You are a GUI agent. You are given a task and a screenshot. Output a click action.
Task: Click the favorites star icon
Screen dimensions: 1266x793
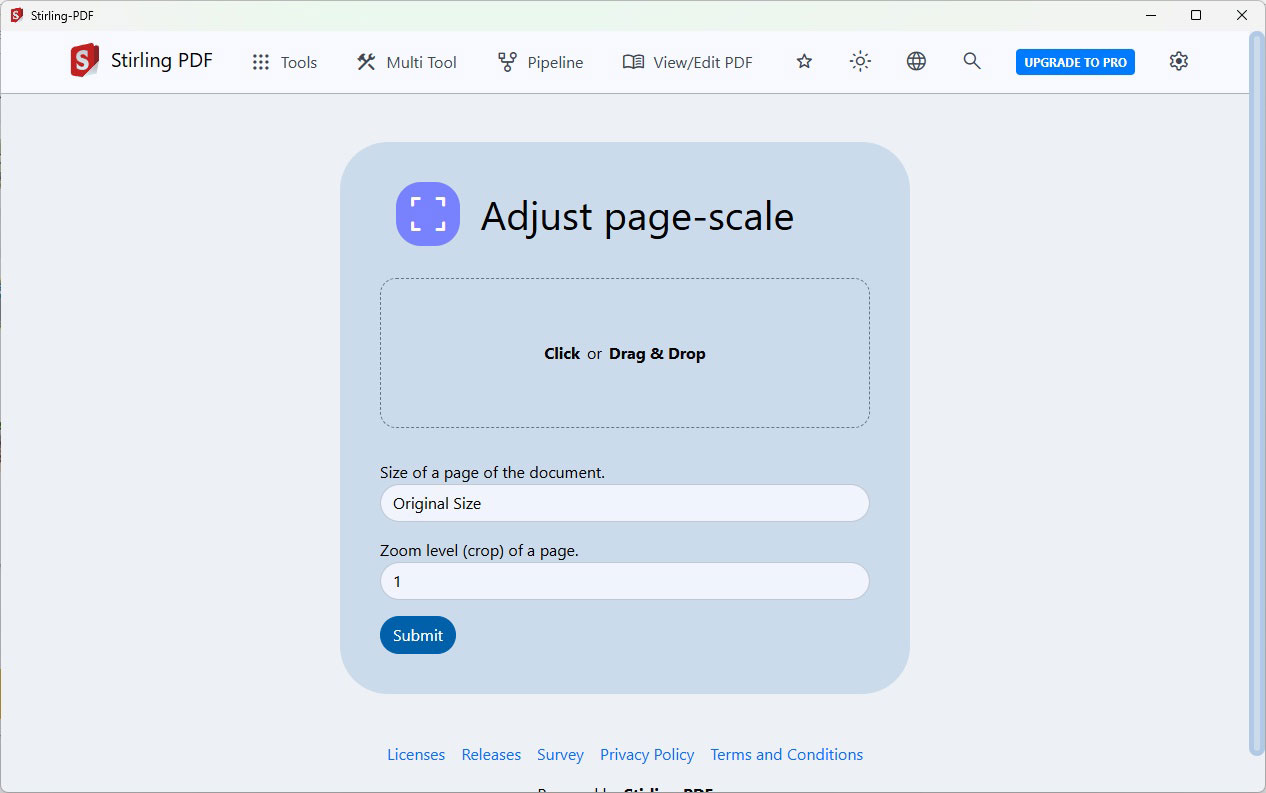(804, 61)
